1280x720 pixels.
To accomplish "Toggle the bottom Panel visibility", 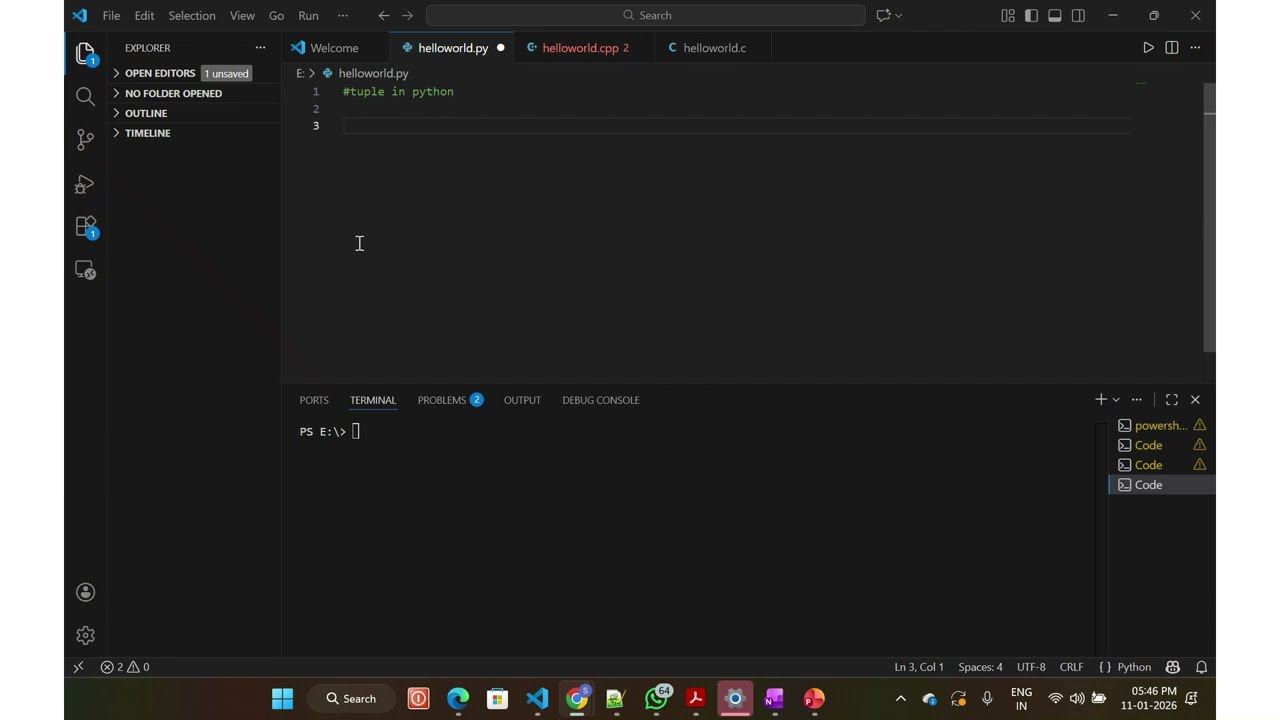I will point(1055,15).
